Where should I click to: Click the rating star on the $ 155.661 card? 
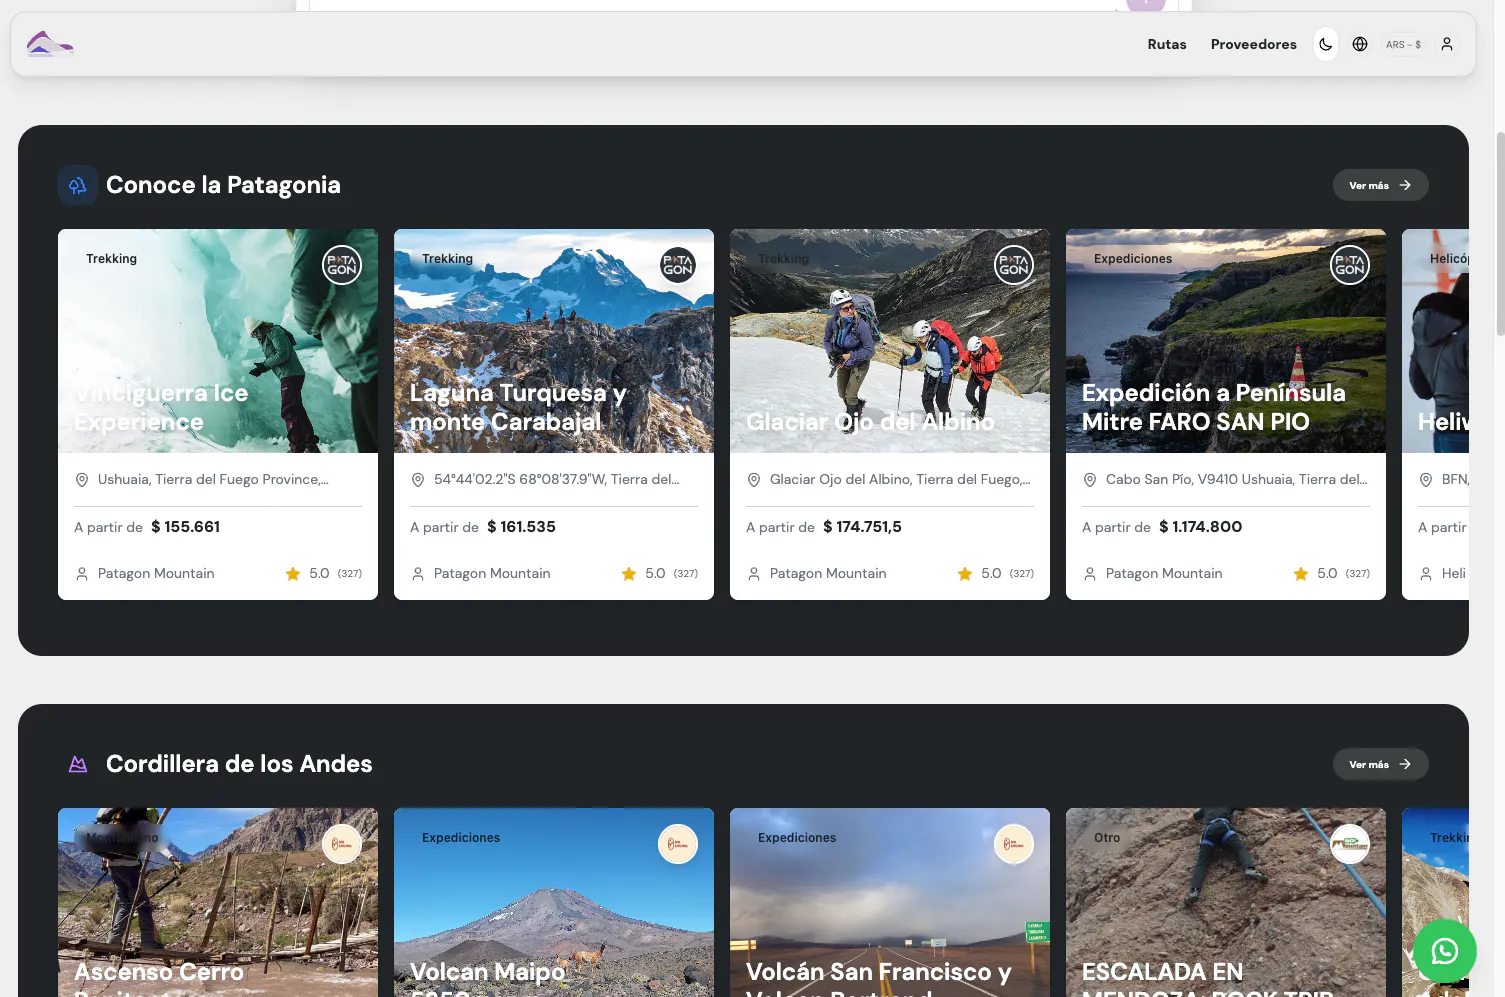(x=293, y=574)
